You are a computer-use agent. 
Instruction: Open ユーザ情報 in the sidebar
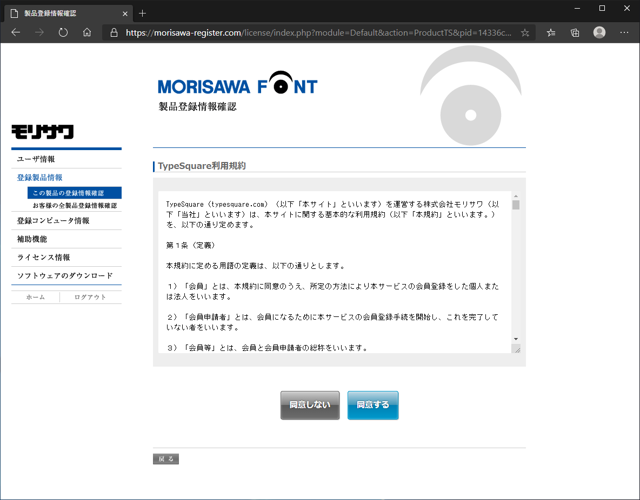[36, 159]
